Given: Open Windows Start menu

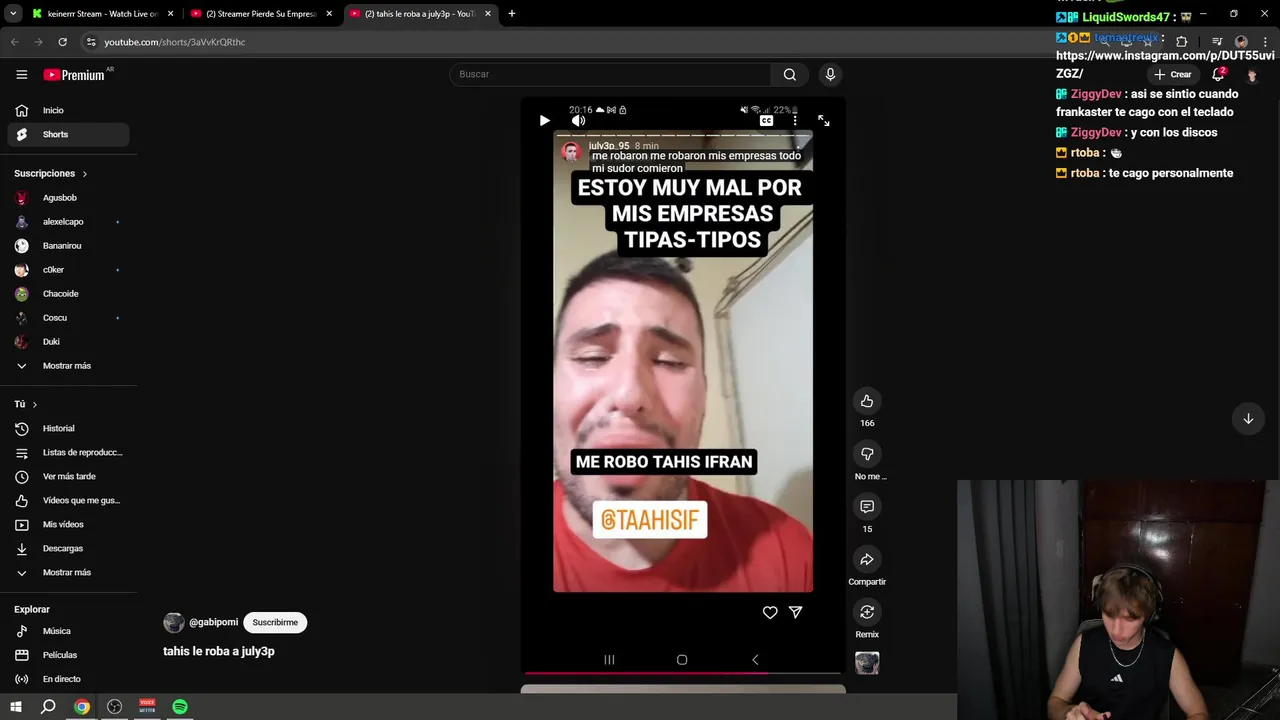Looking at the screenshot, I should pyautogui.click(x=16, y=707).
